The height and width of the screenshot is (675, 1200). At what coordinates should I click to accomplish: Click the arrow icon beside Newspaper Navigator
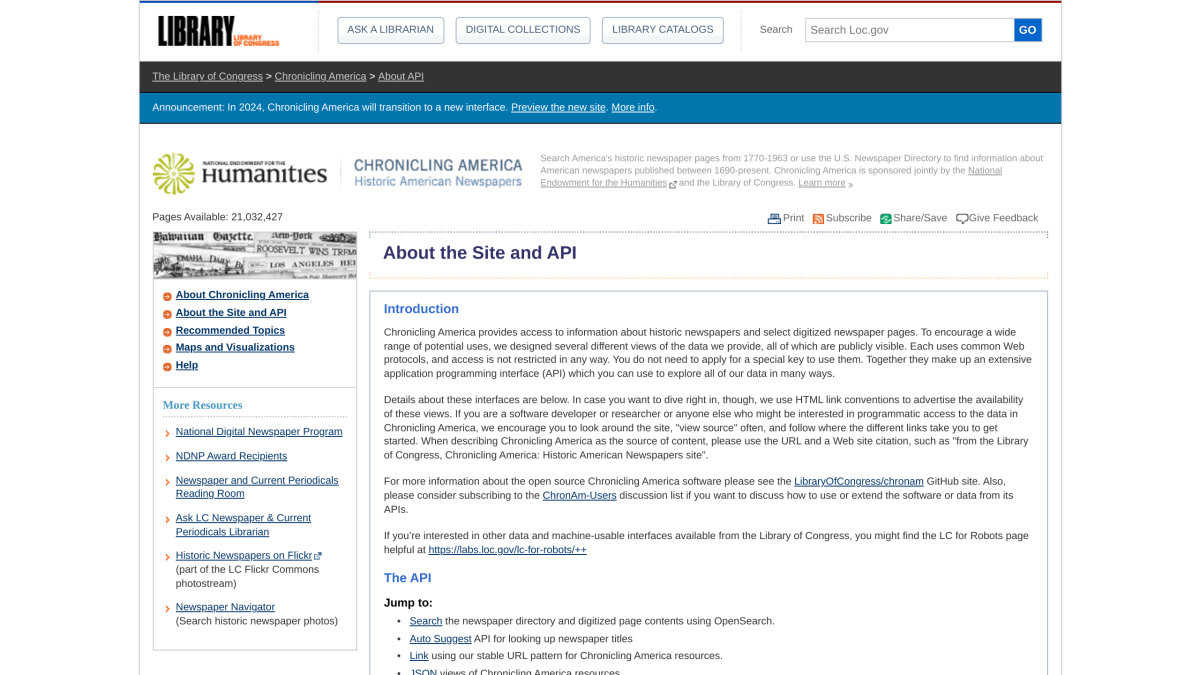167,609
